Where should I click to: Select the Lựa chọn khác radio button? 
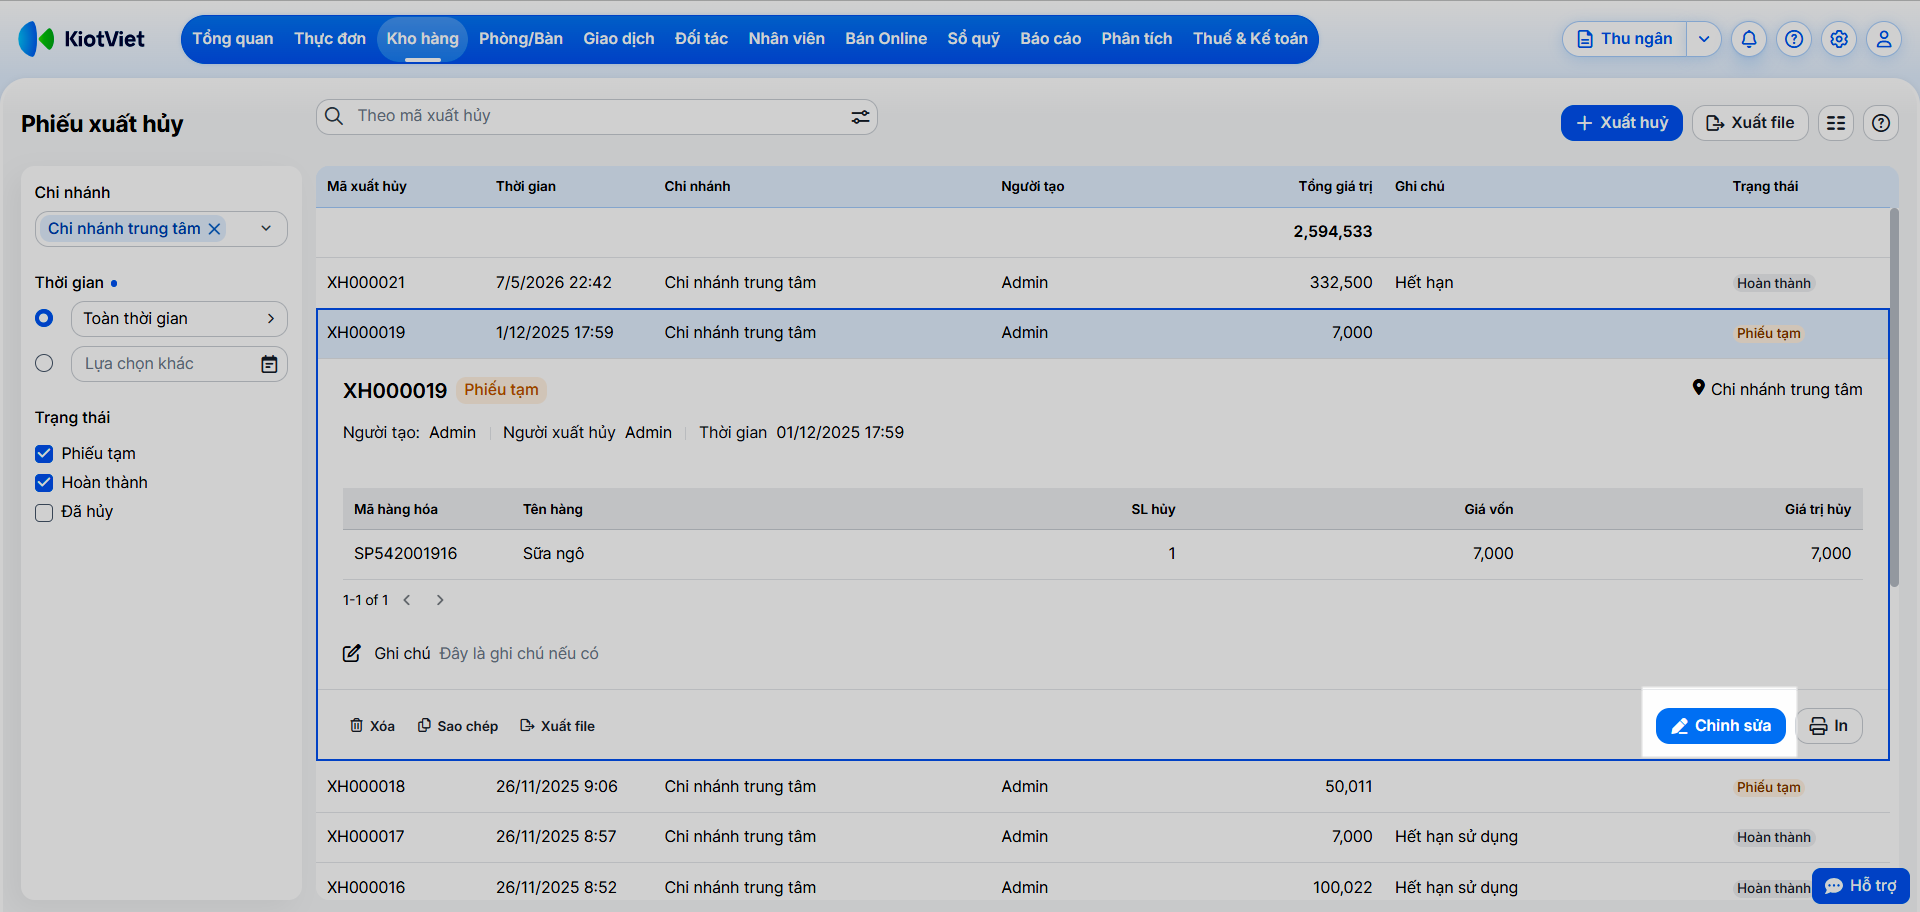[44, 363]
